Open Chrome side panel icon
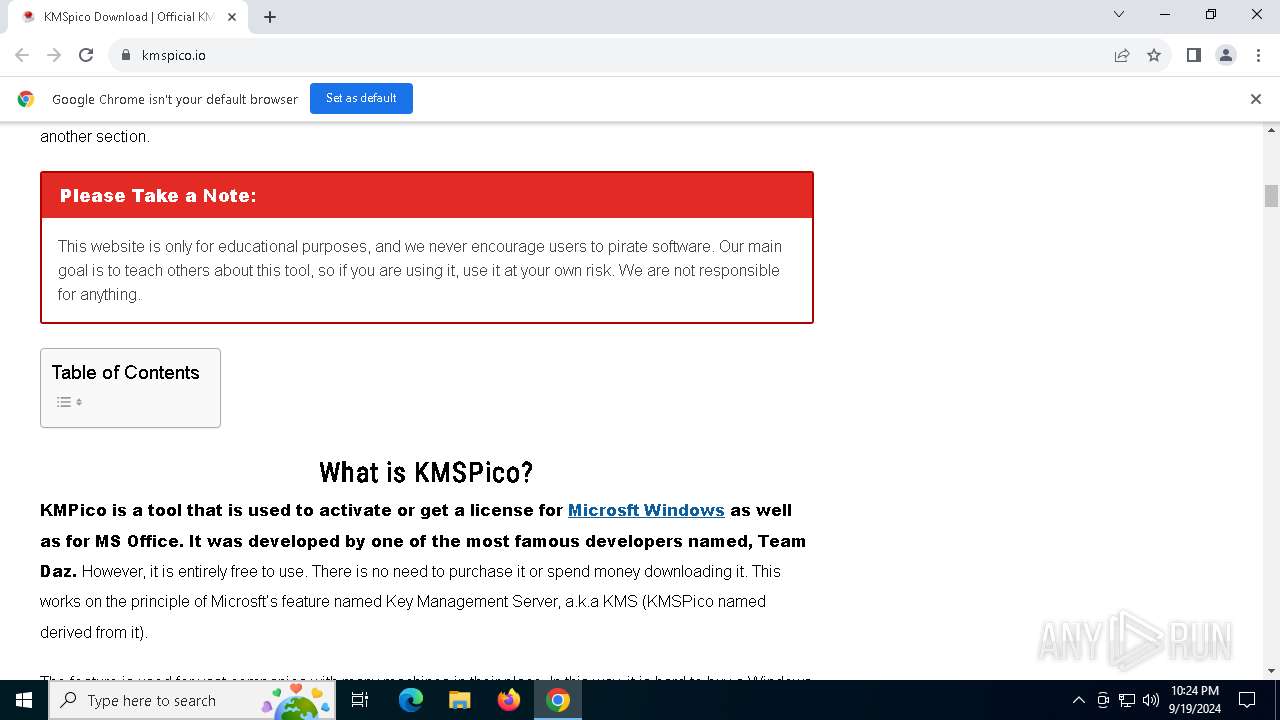Image resolution: width=1280 pixels, height=720 pixels. tap(1193, 55)
